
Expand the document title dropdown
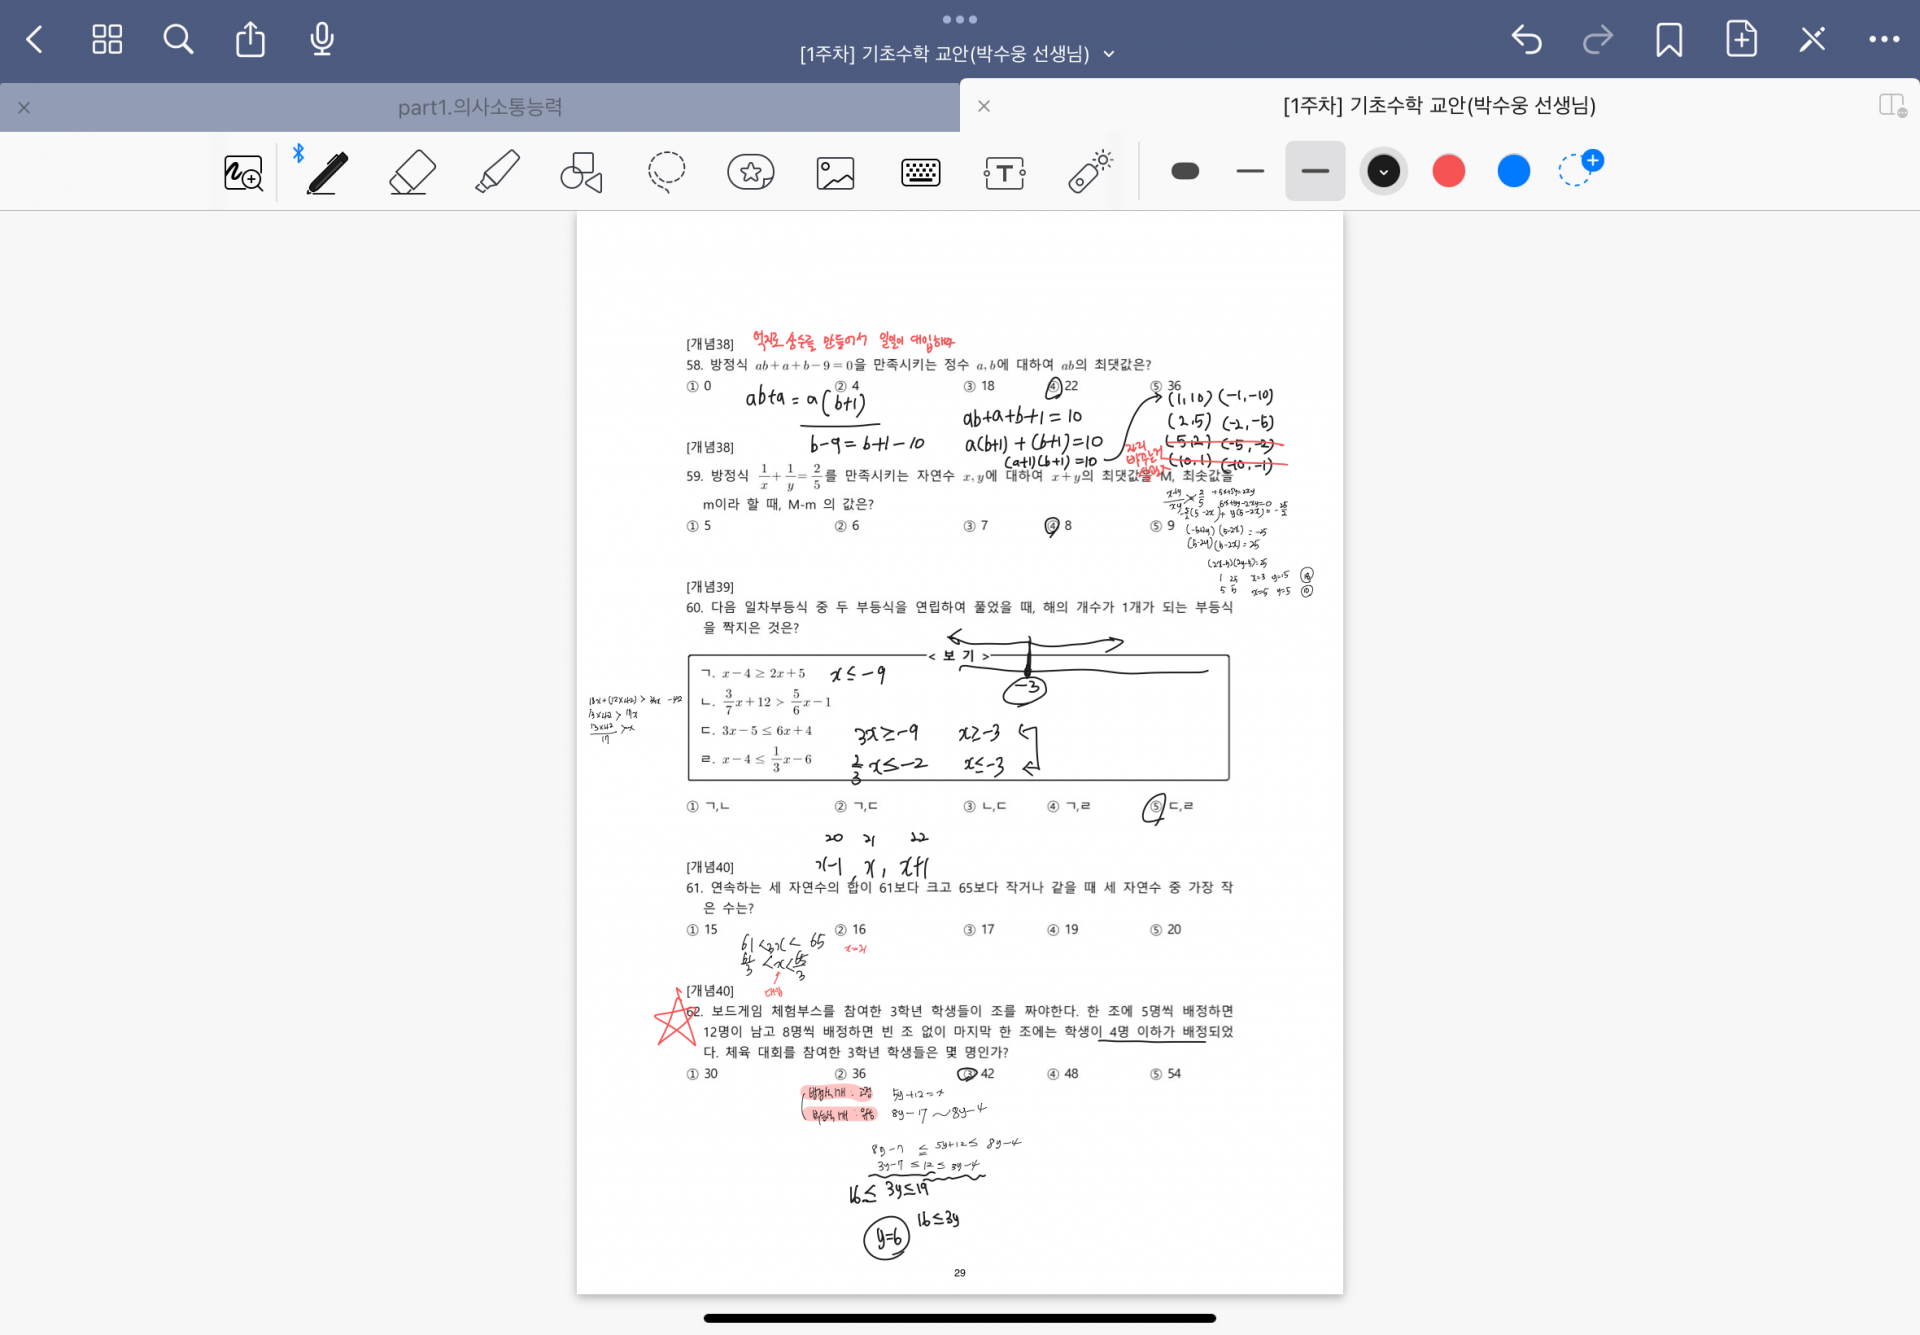(1109, 54)
